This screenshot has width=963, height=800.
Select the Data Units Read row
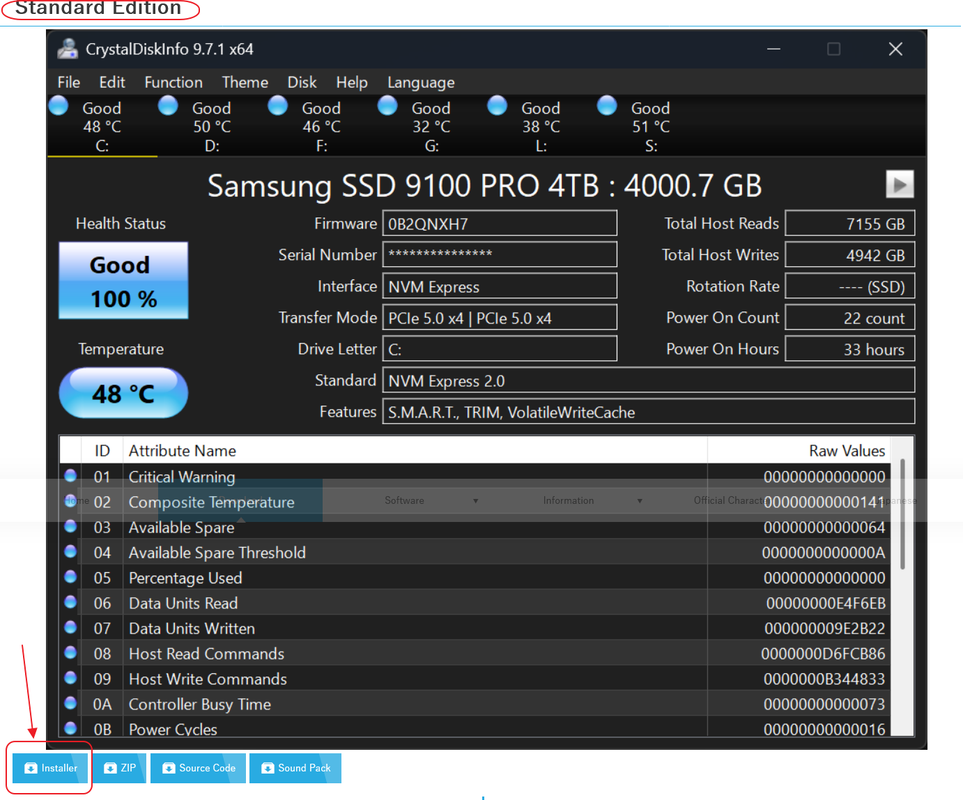coord(475,603)
